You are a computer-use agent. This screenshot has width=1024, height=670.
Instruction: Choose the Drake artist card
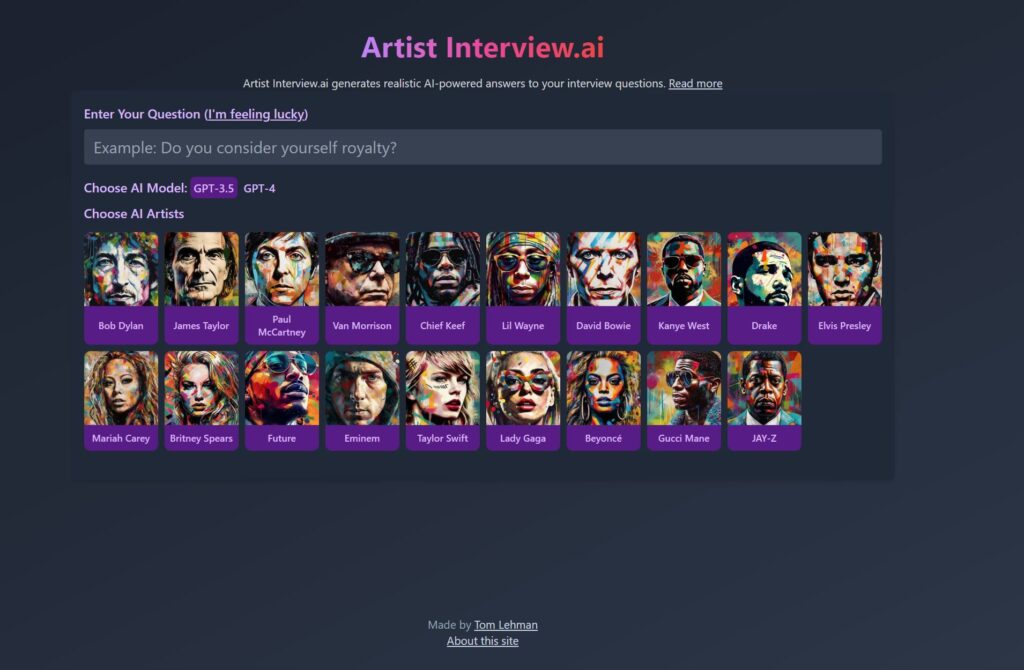pyautogui.click(x=764, y=288)
